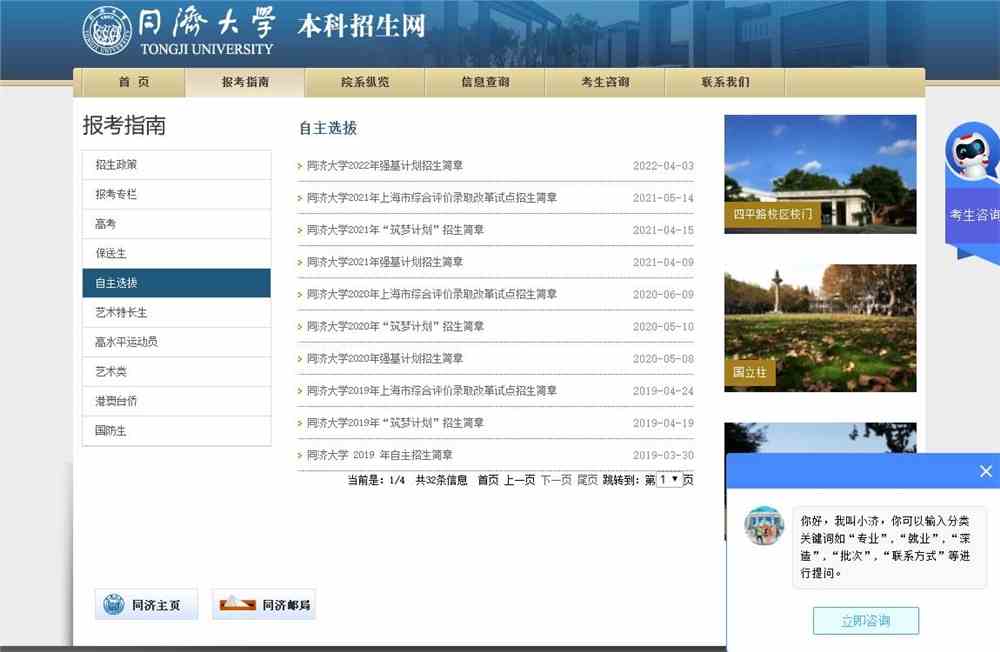Select 艺术类 in the sidebar
Screen dimensions: 1000x652
coord(177,371)
